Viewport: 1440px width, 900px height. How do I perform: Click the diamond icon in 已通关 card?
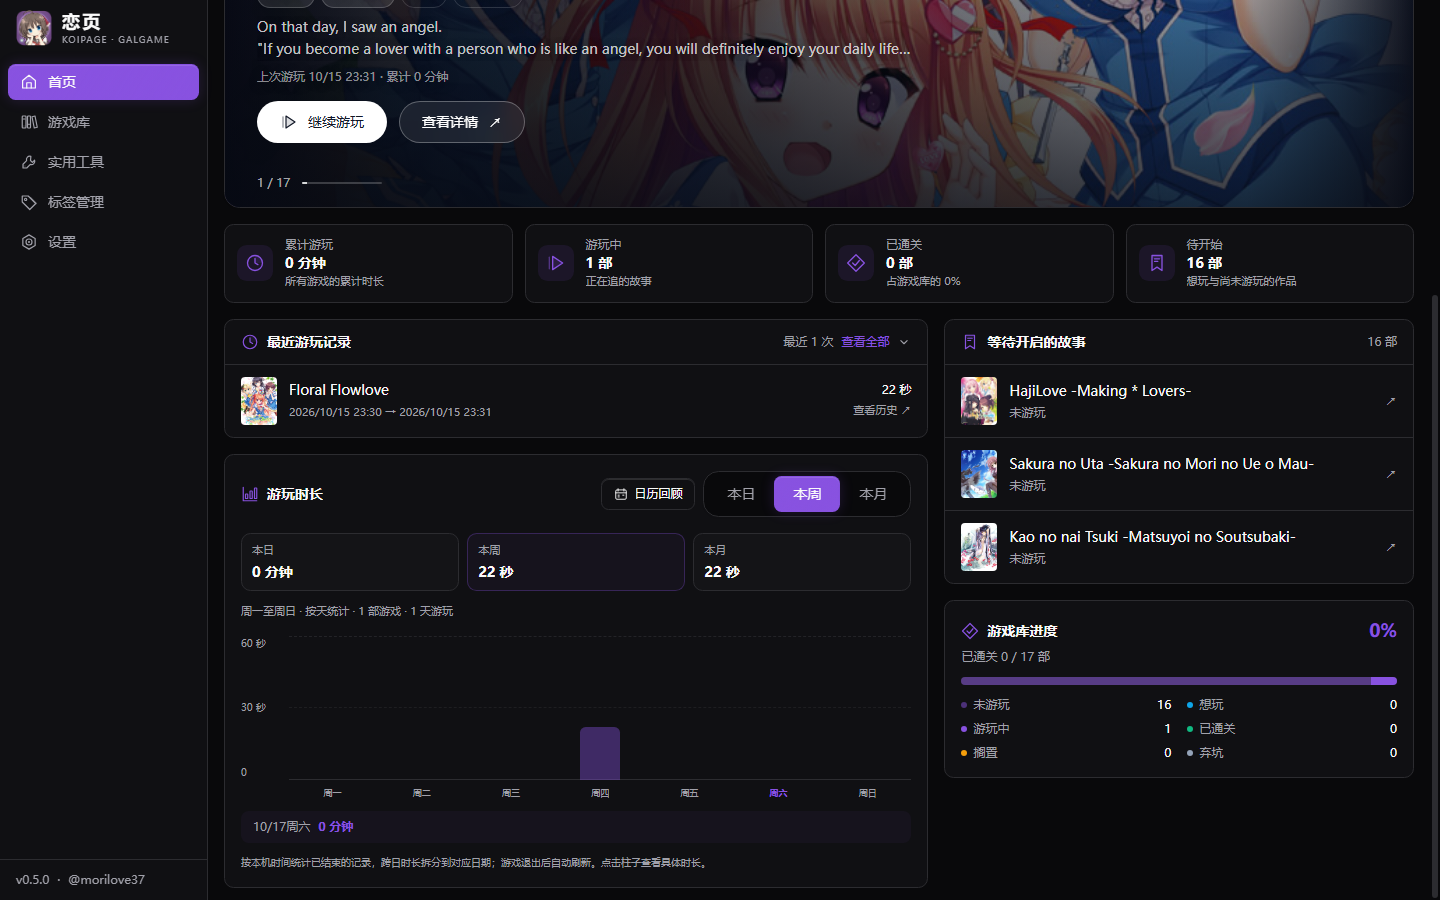tap(856, 263)
